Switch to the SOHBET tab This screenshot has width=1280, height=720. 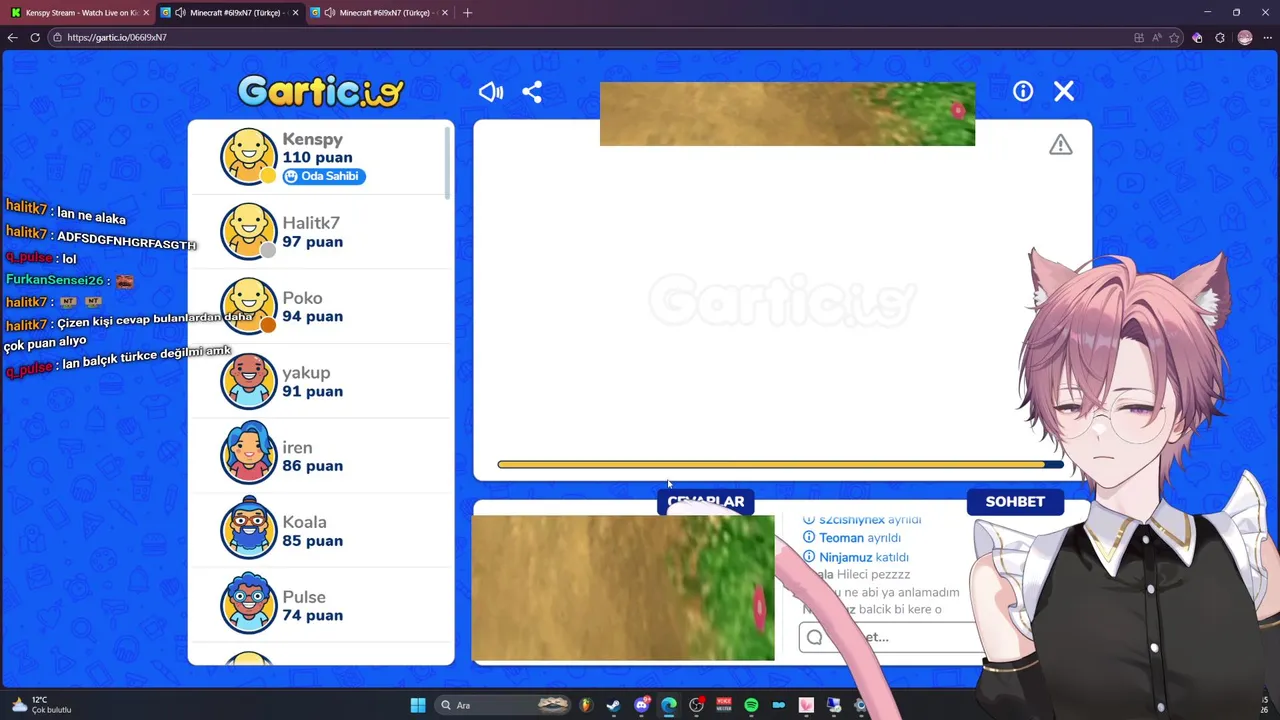tap(1015, 502)
